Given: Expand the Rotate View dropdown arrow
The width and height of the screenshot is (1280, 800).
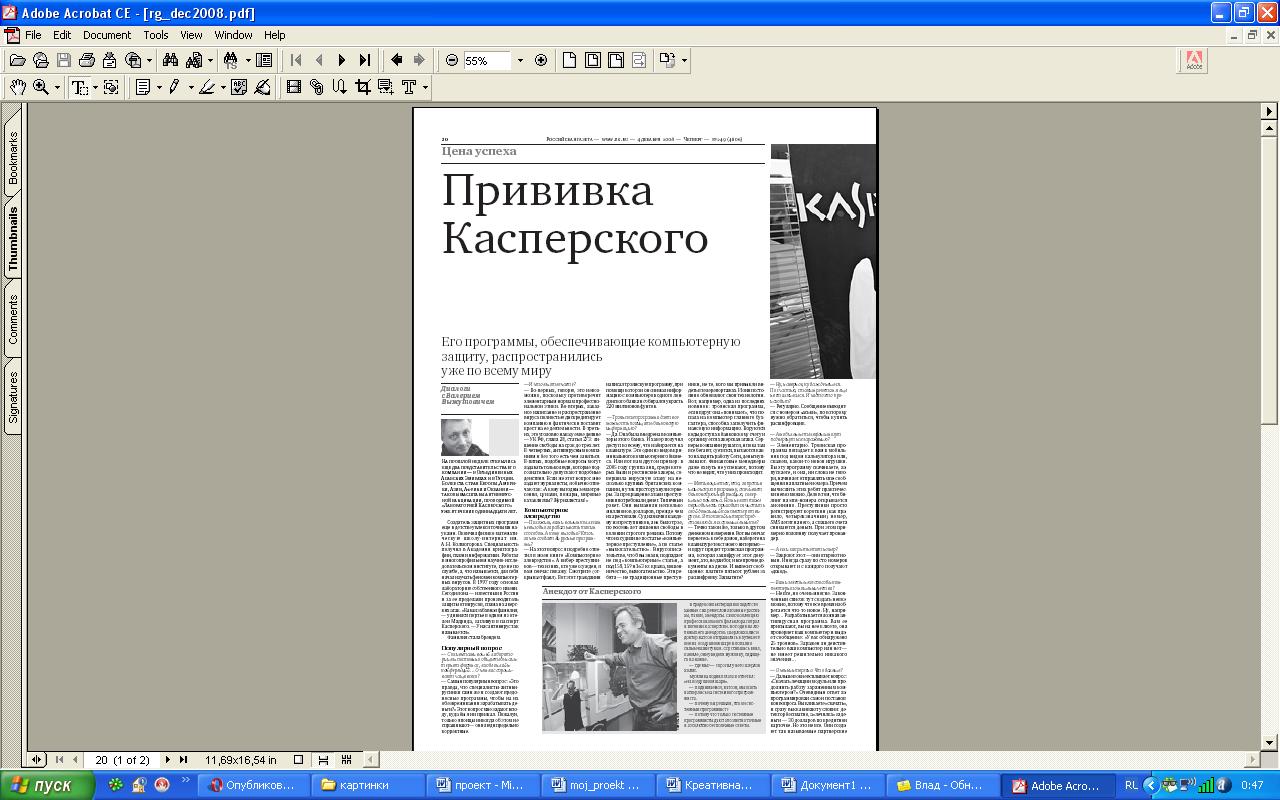Looking at the screenshot, I should (684, 60).
